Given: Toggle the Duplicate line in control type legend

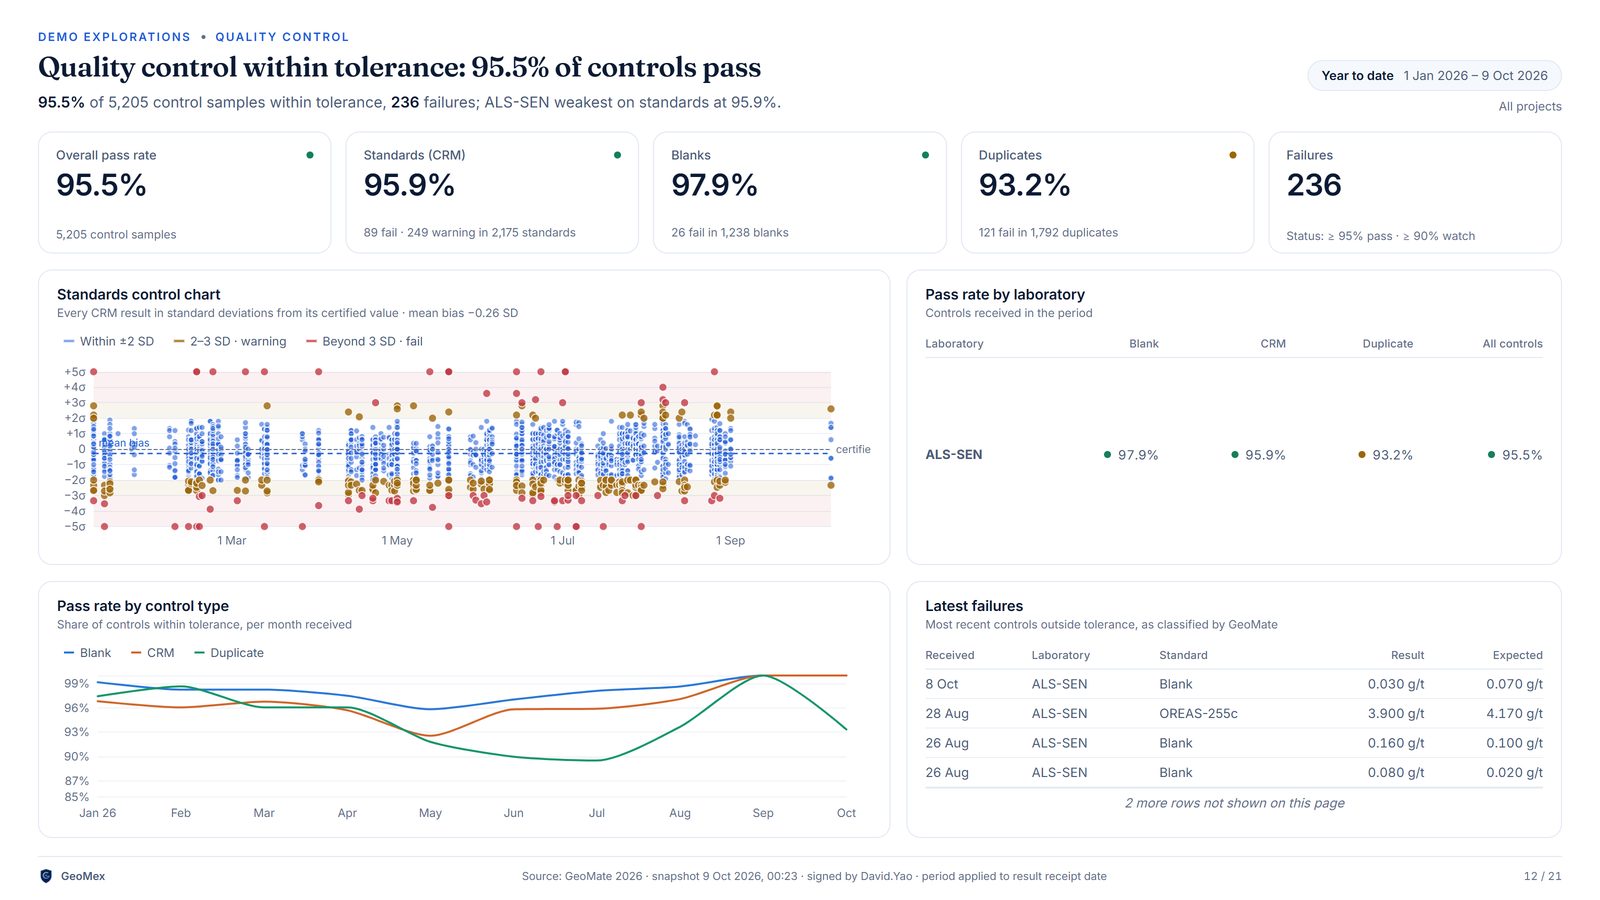Looking at the screenshot, I should point(228,653).
